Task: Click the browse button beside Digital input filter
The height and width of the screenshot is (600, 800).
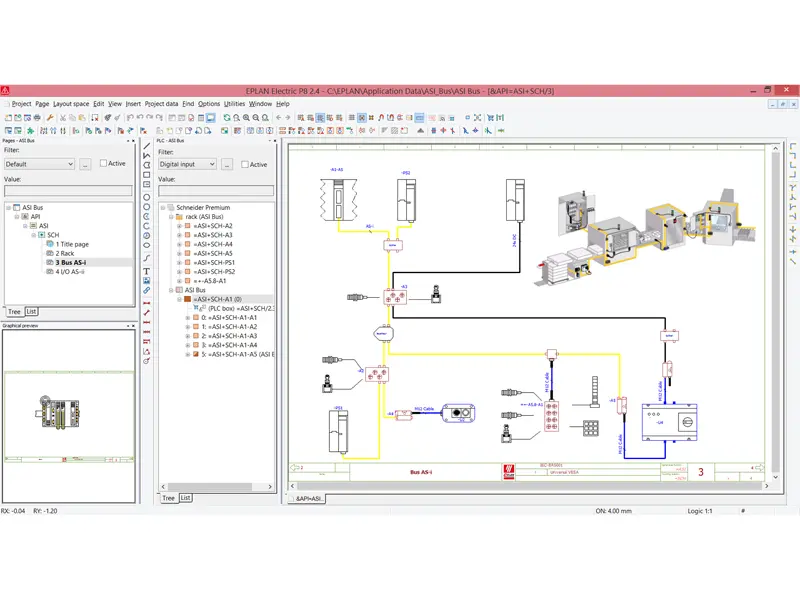Action: click(228, 164)
